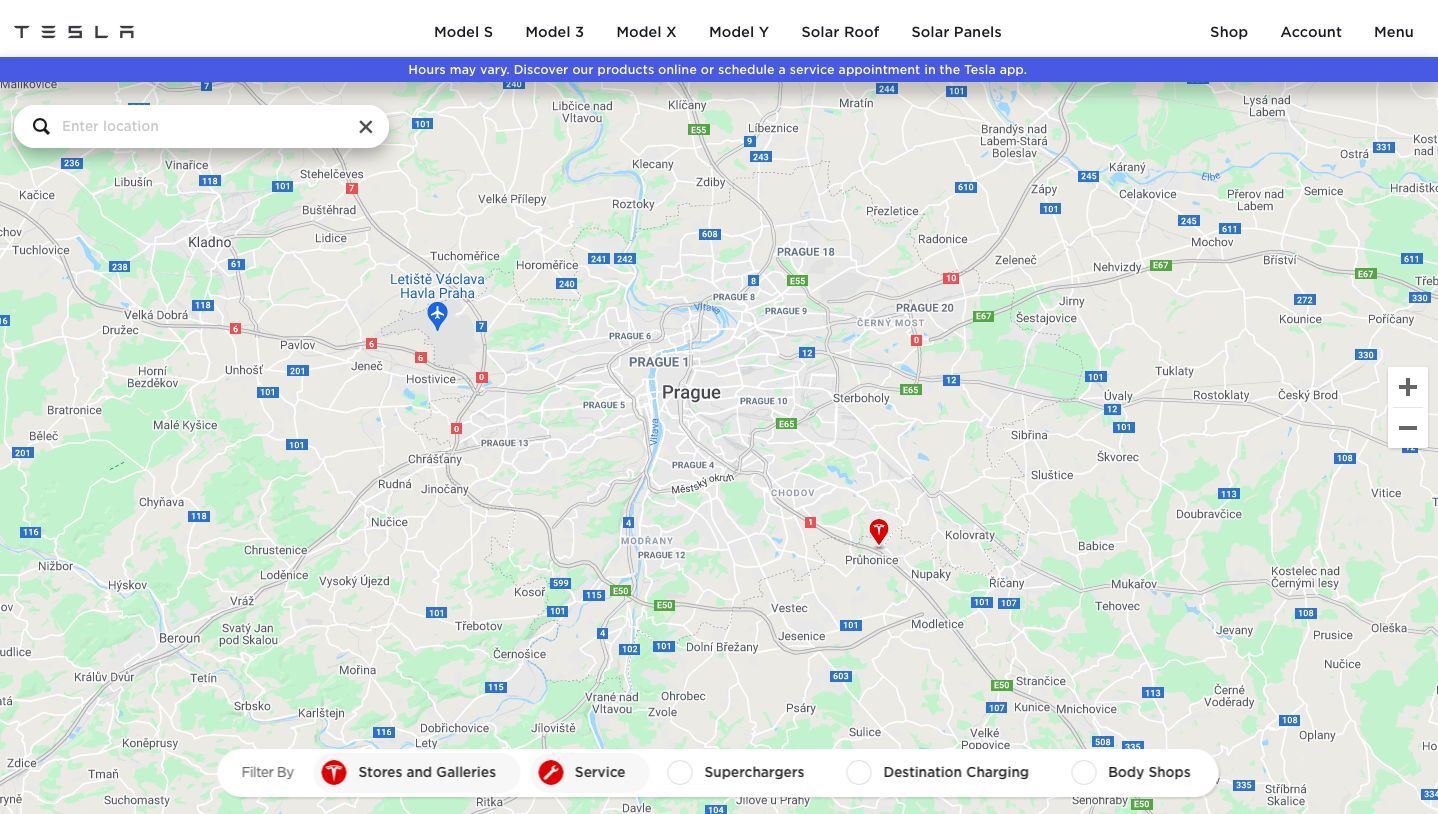
Task: Go to the Account page
Action: (1310, 31)
